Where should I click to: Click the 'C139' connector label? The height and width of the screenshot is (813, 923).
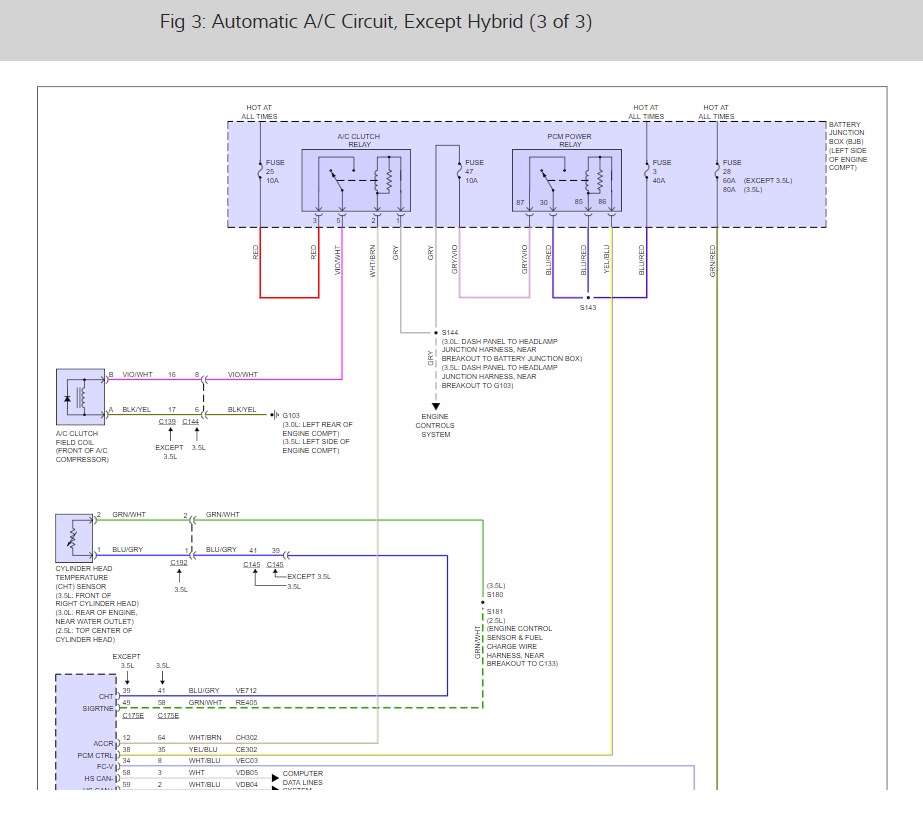click(167, 422)
